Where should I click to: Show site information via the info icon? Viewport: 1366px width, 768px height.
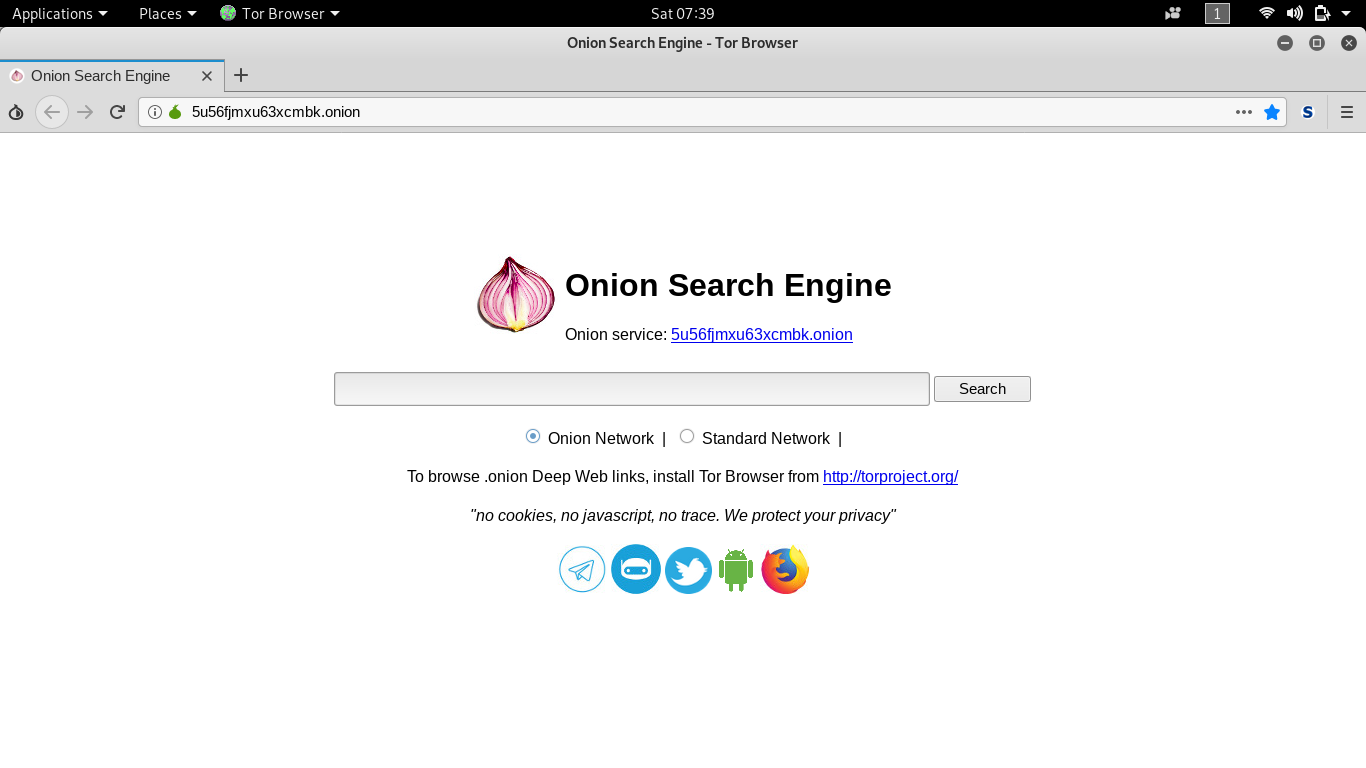[155, 112]
